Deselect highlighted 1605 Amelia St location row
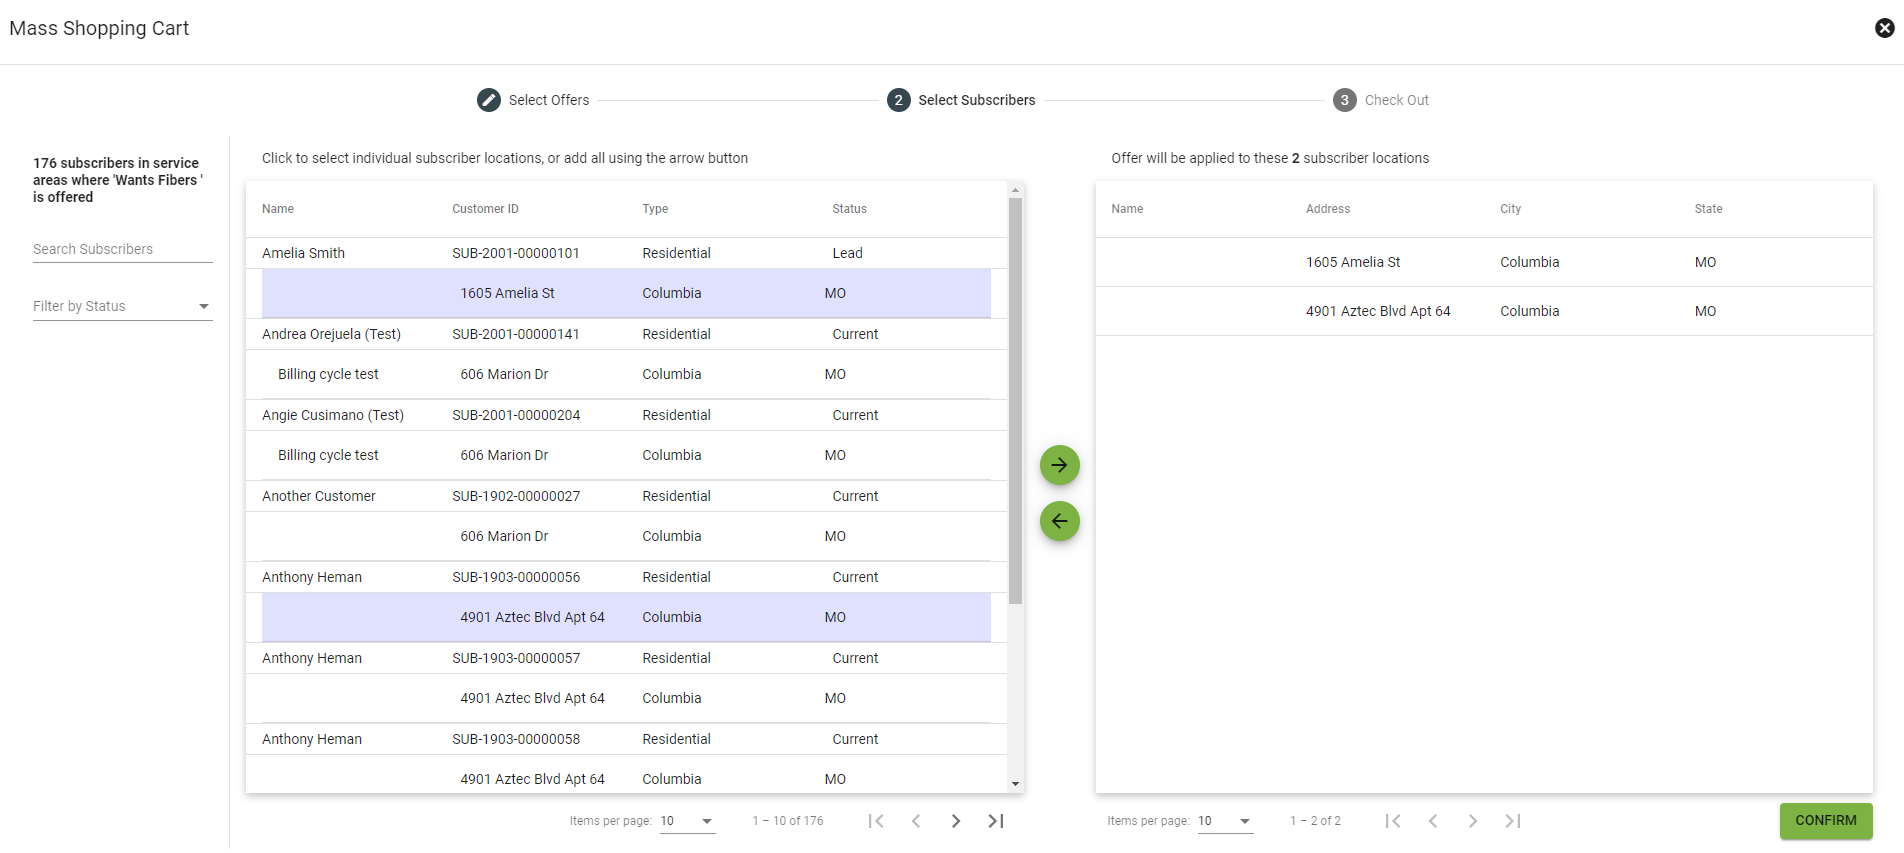This screenshot has width=1904, height=853. point(626,293)
